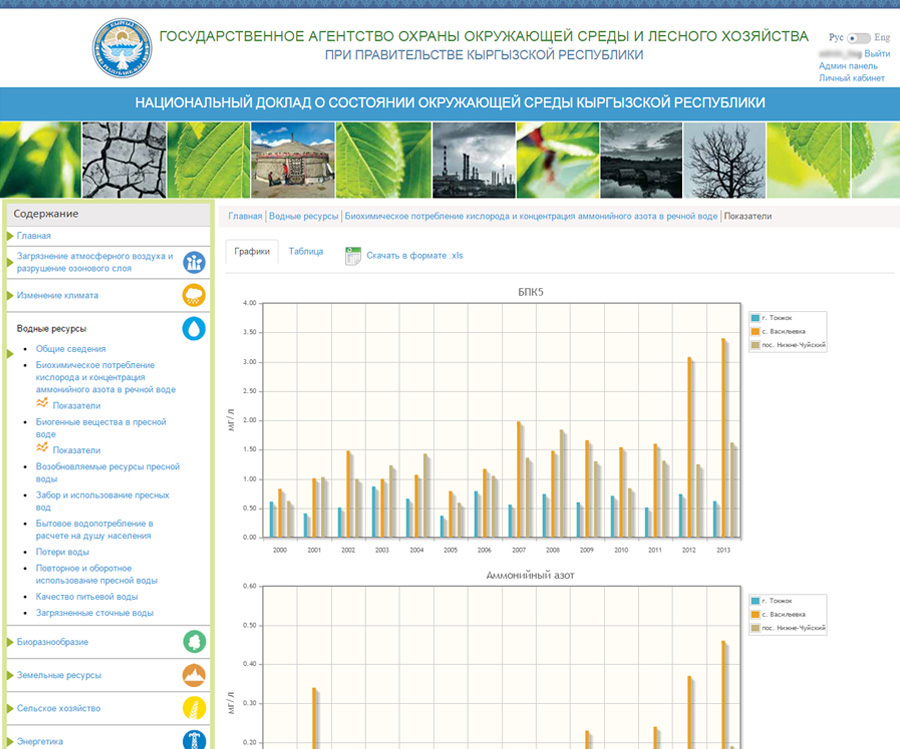Expand arrow next to Сельское хозяйство
900x749 pixels.
(x=10, y=709)
